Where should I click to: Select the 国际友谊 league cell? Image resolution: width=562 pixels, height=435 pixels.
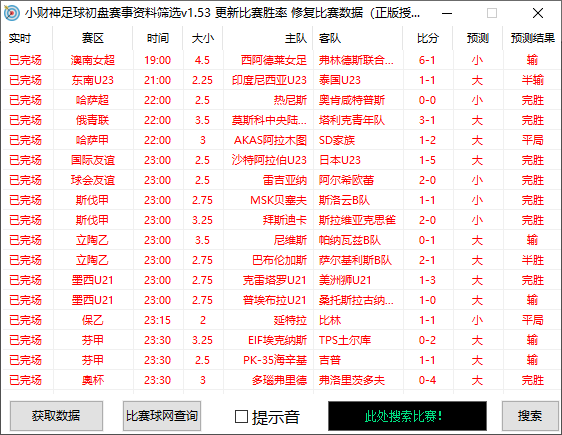tap(92, 160)
